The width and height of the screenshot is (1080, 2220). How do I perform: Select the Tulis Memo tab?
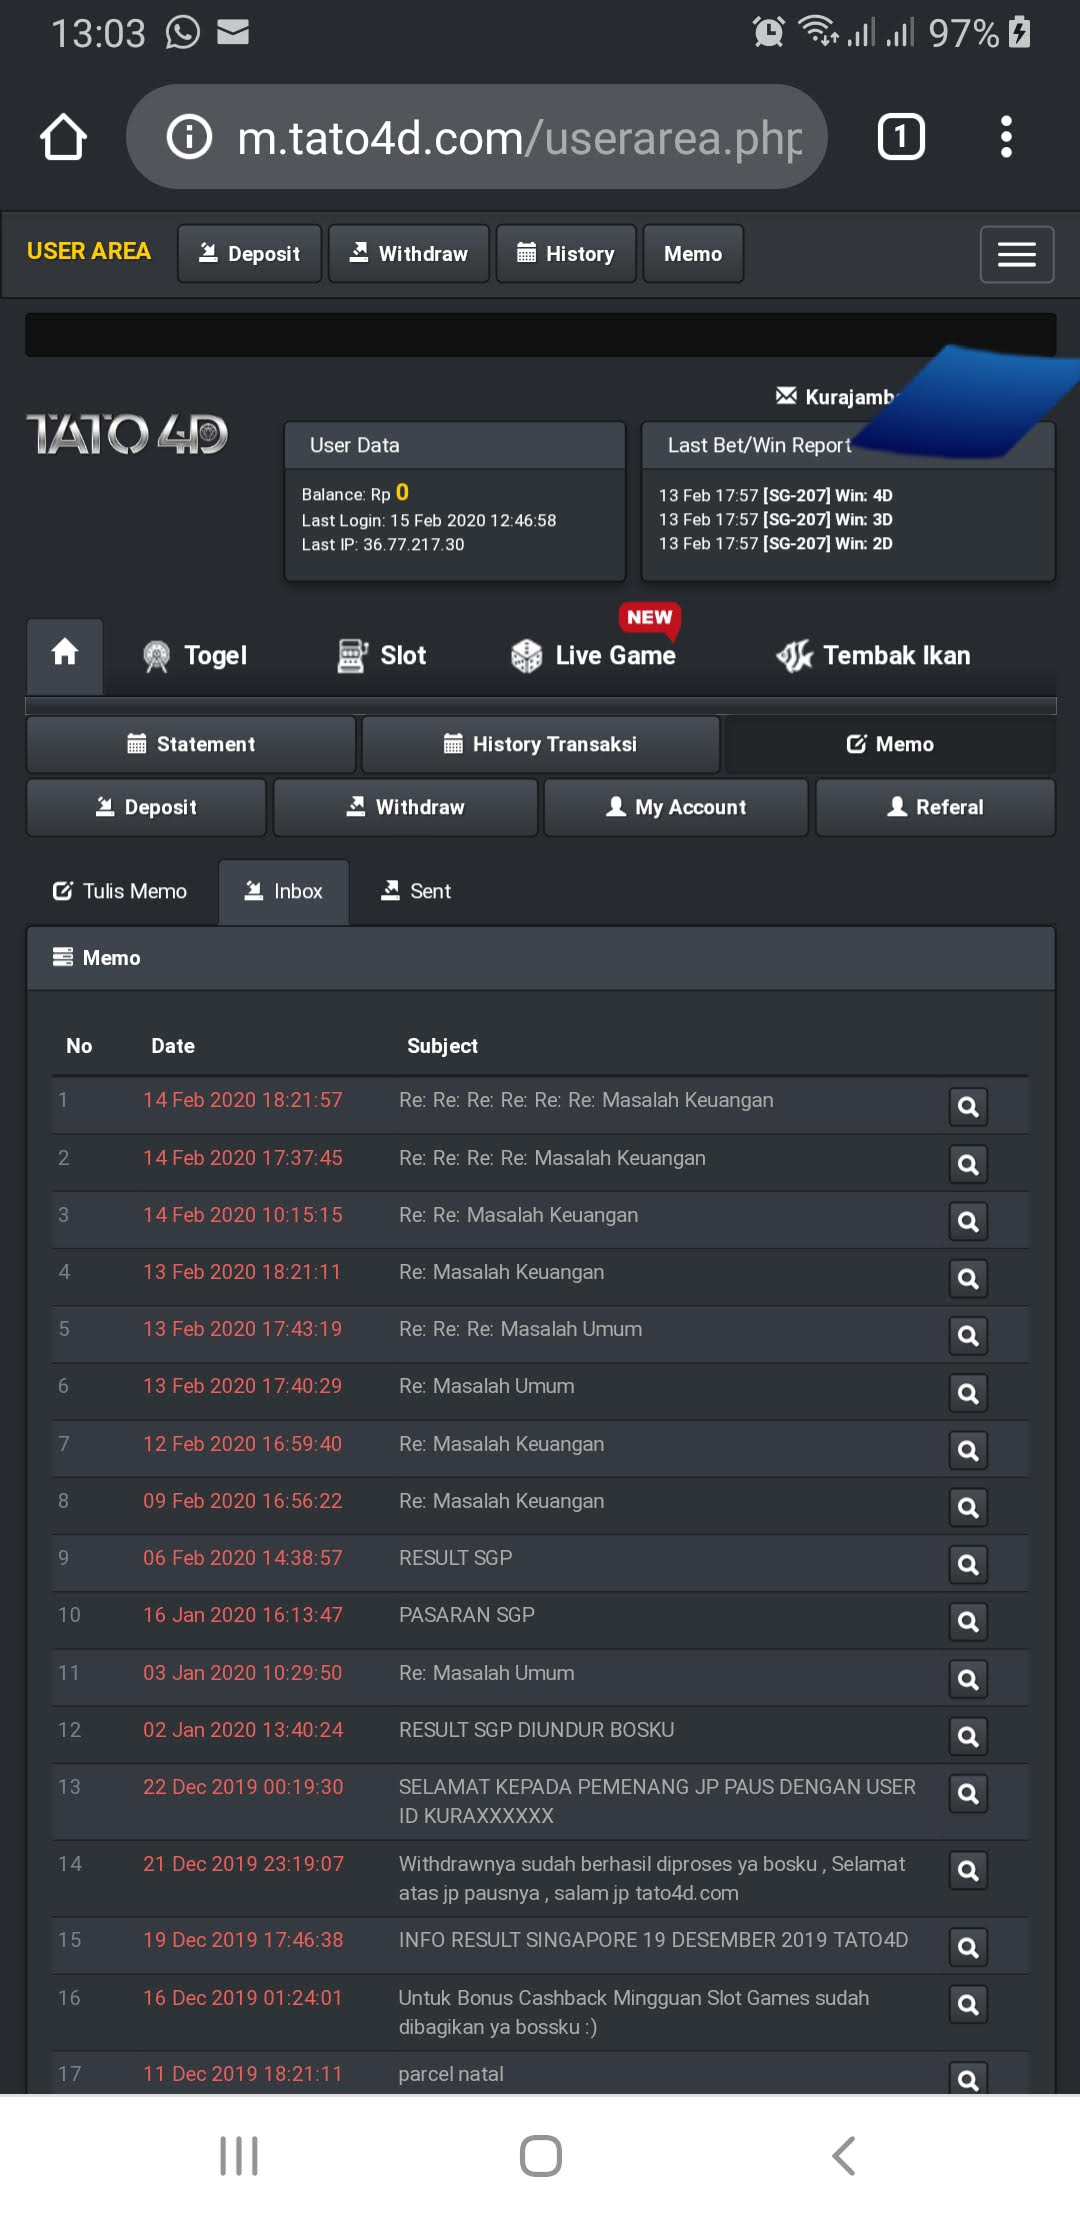tap(120, 891)
